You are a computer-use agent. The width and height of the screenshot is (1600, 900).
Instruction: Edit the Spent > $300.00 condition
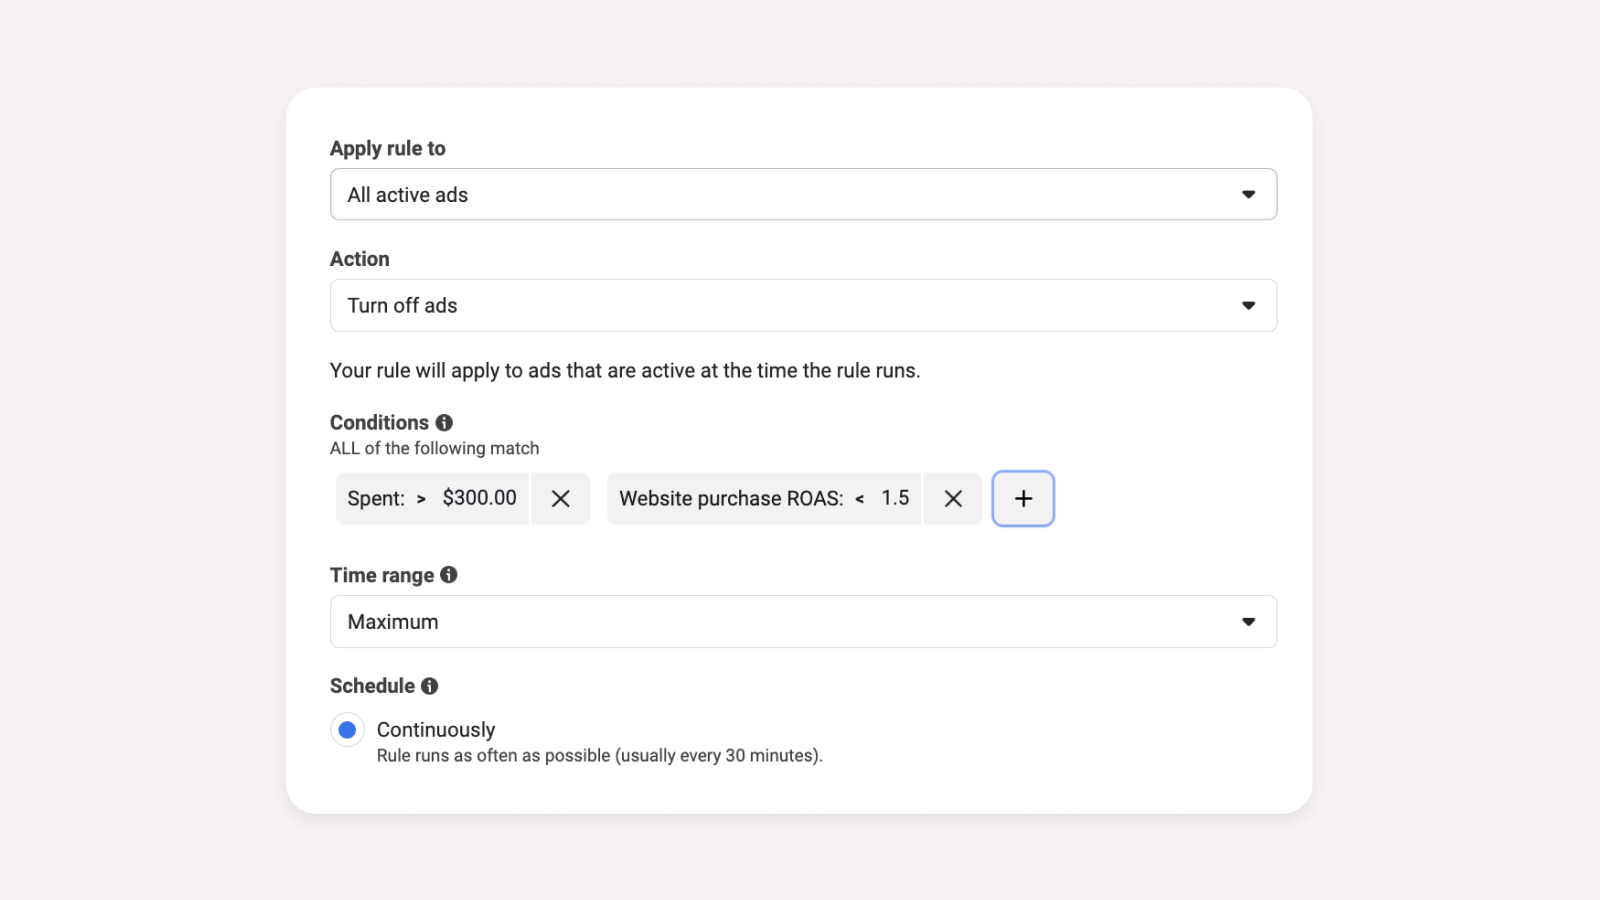[432, 498]
